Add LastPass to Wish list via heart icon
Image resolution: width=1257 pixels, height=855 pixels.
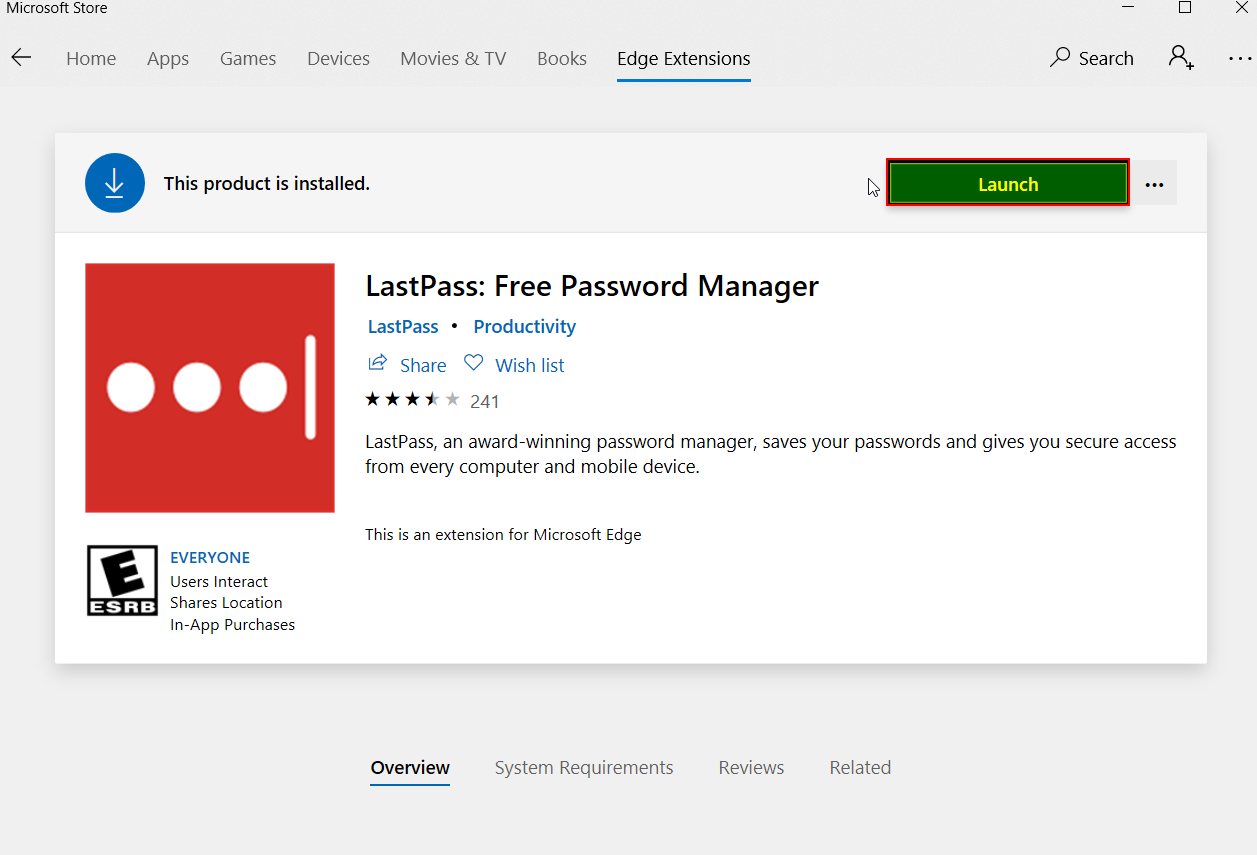click(472, 363)
